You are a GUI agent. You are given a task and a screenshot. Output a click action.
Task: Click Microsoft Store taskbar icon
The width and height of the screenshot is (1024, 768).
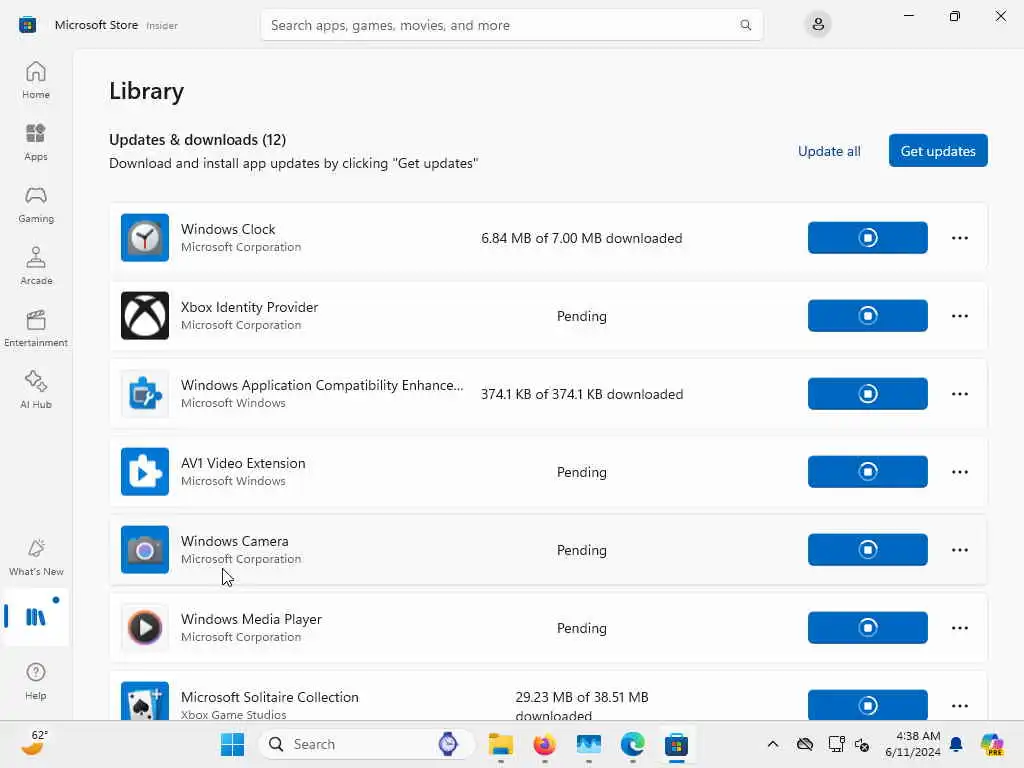point(677,744)
